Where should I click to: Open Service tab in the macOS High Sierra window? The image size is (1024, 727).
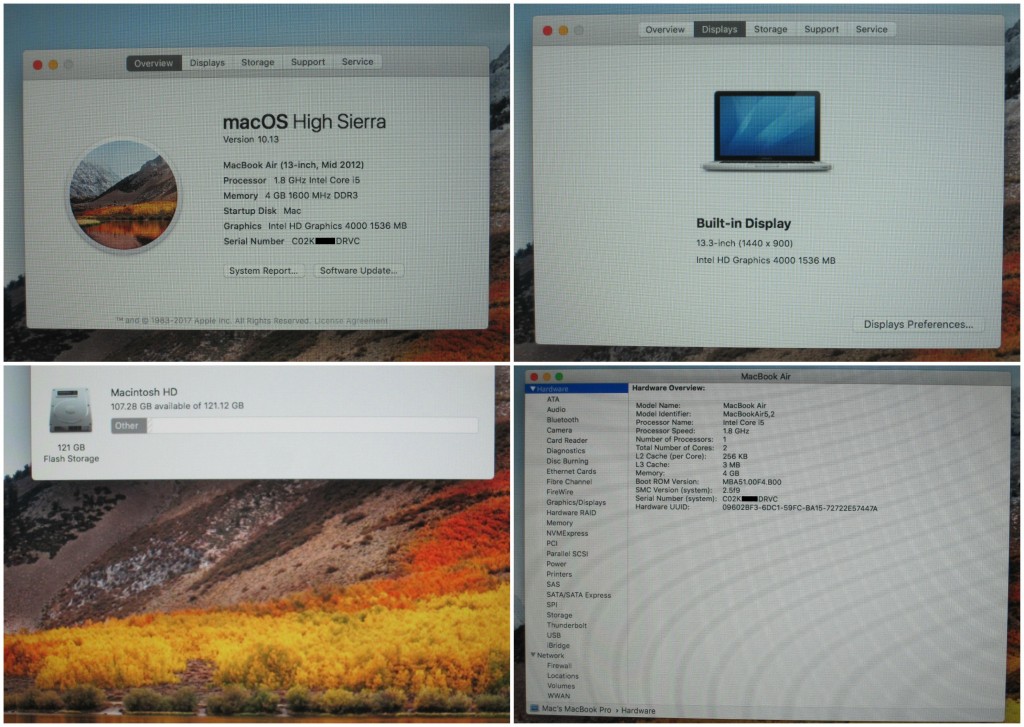tap(357, 61)
